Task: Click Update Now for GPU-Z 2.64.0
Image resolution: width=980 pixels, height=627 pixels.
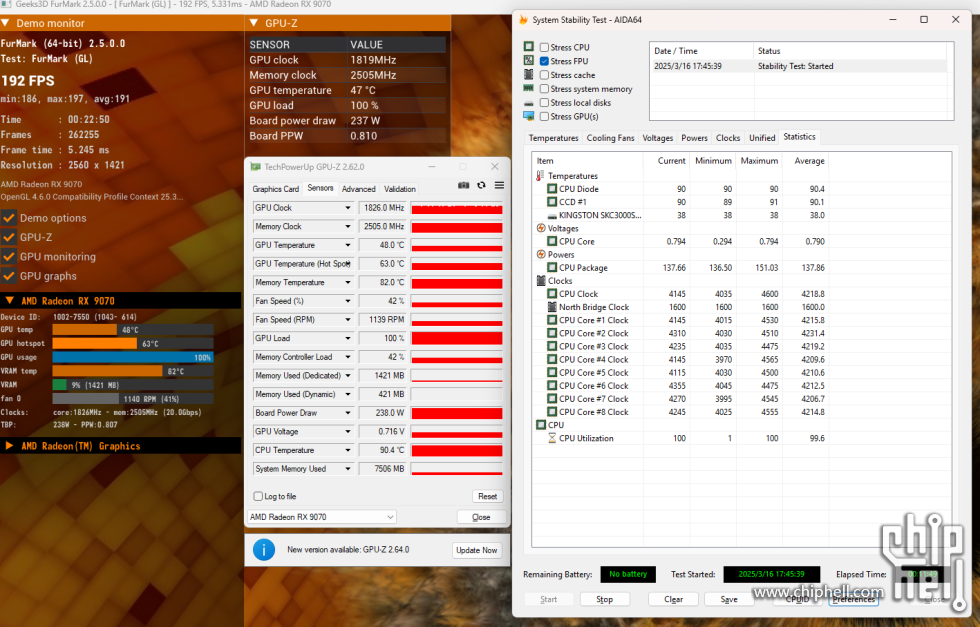Action: 477,550
